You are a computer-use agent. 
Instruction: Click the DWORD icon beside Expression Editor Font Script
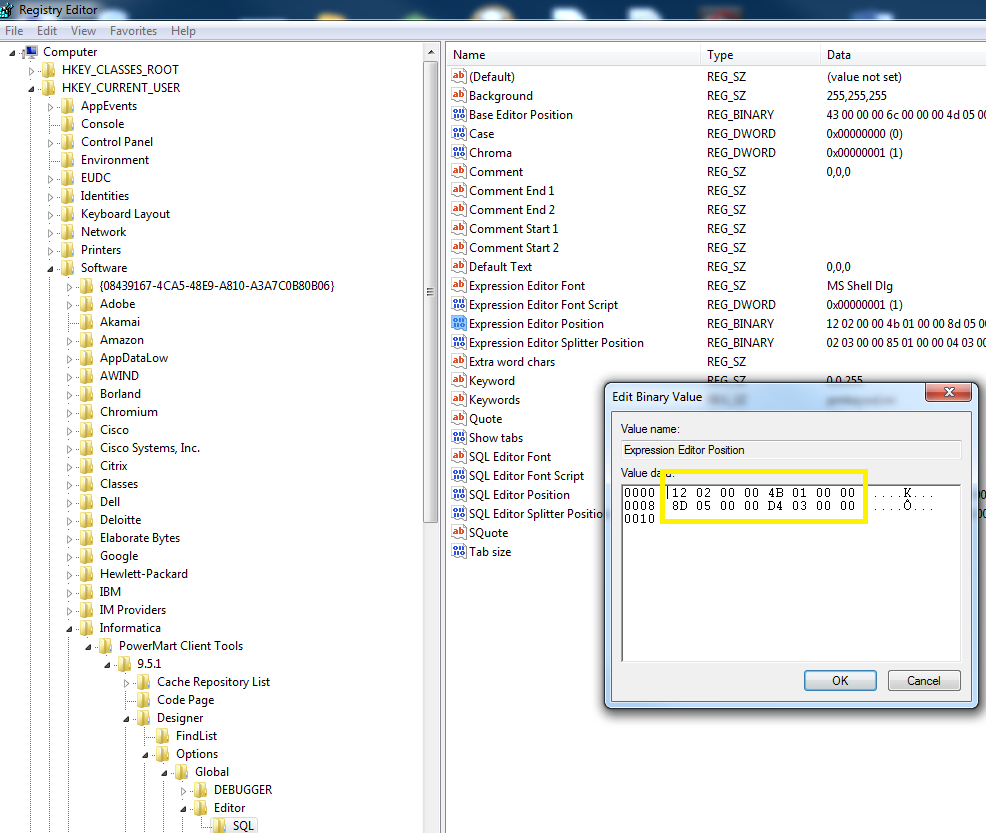pyautogui.click(x=457, y=304)
